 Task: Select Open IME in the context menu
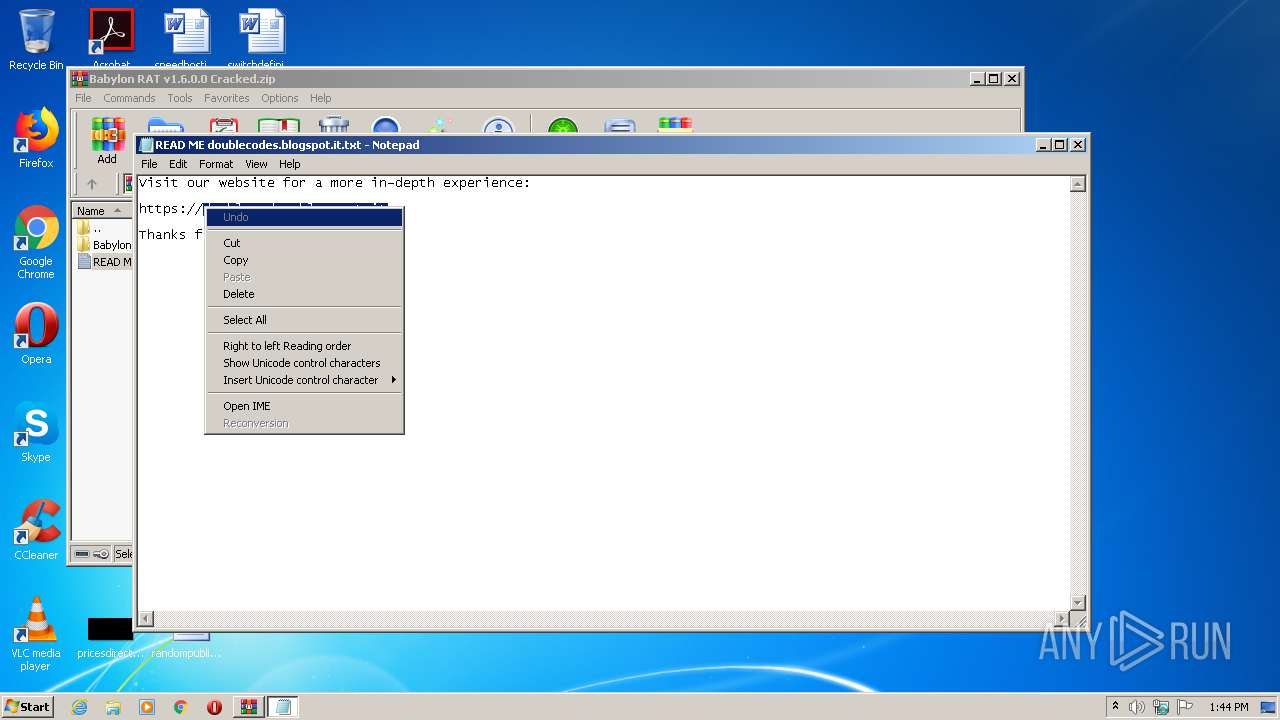tap(304, 406)
